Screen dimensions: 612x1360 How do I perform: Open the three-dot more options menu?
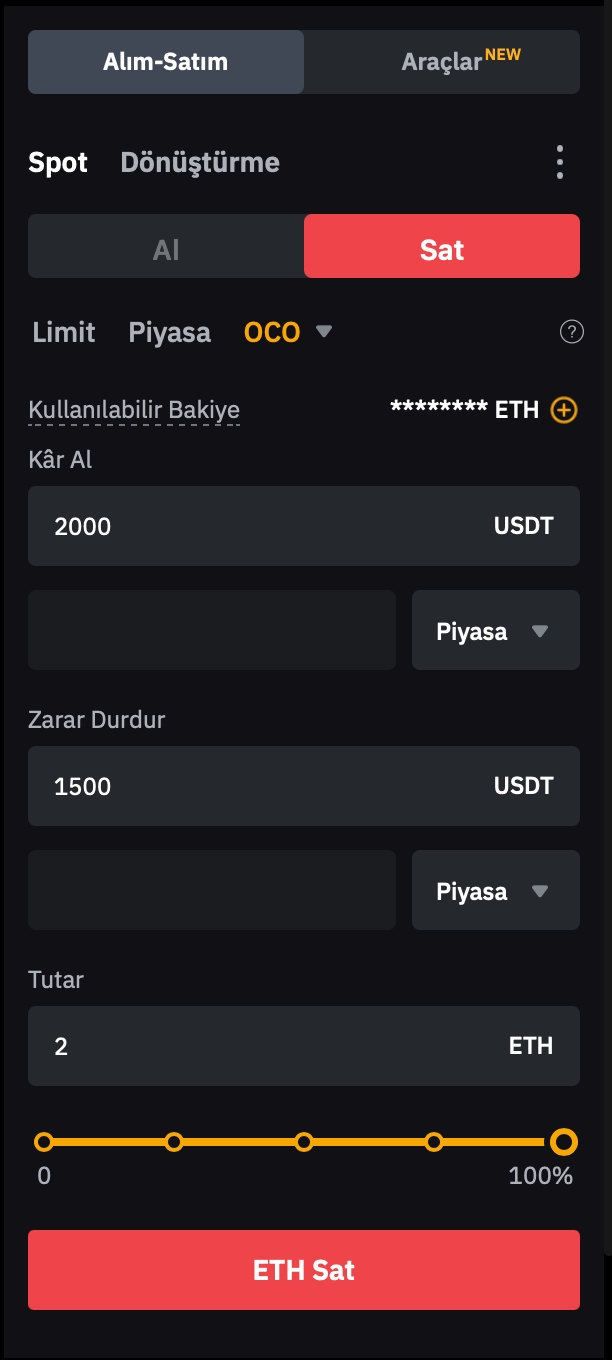click(560, 162)
